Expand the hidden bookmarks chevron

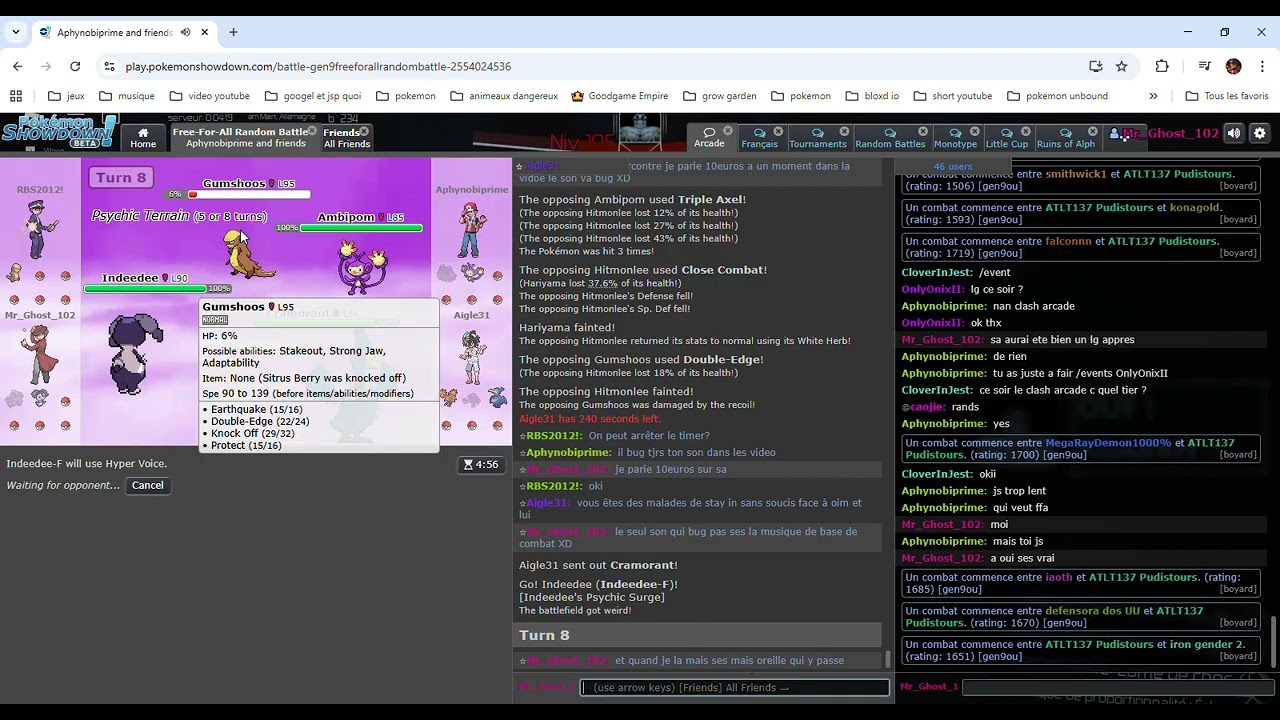(1153, 96)
